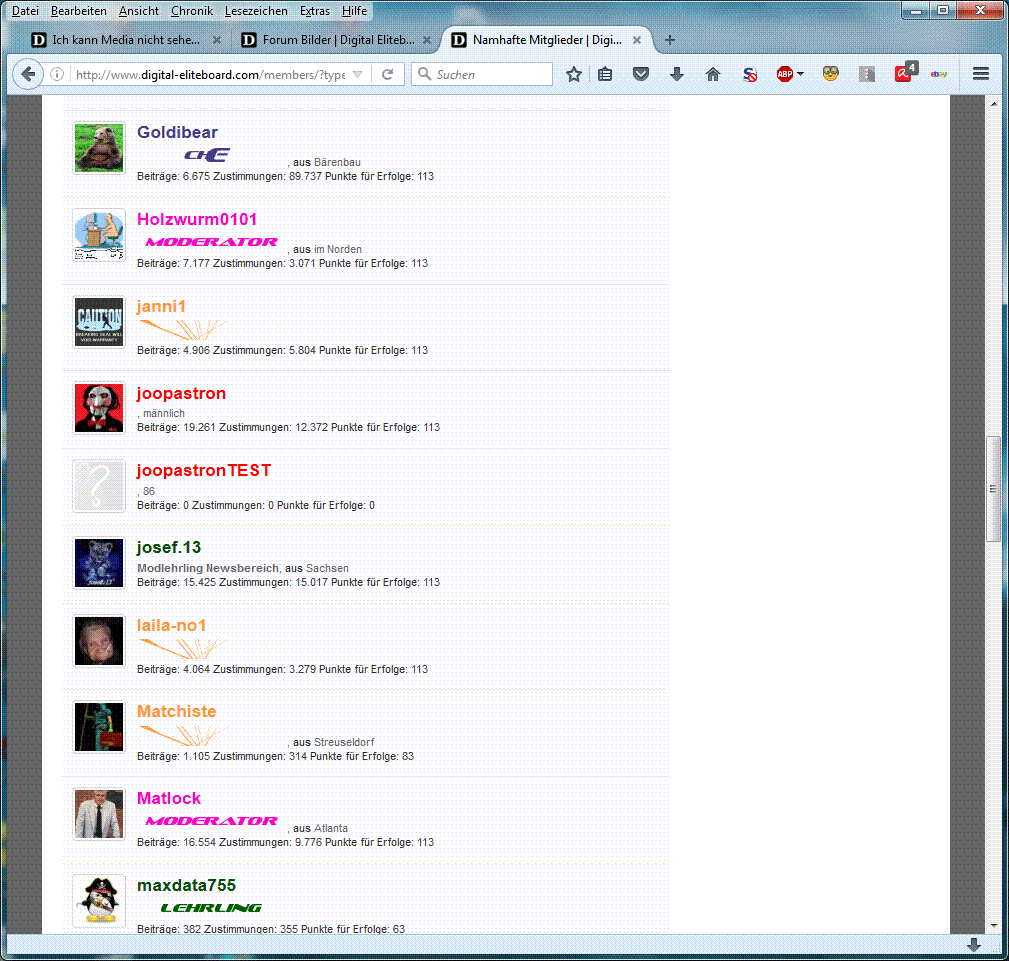This screenshot has height=961, width=1009.
Task: Show bookmarks list icon
Action: coord(605,75)
